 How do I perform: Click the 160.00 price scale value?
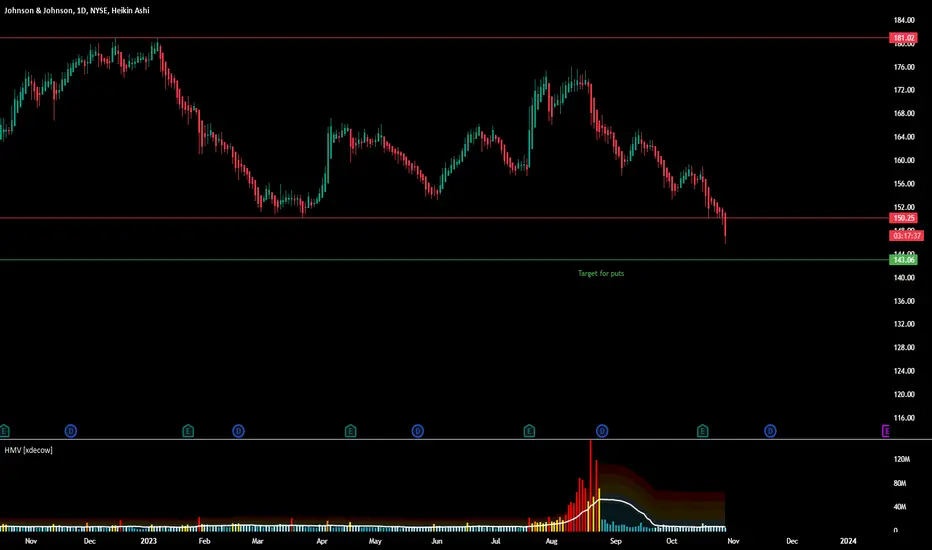pyautogui.click(x=904, y=161)
